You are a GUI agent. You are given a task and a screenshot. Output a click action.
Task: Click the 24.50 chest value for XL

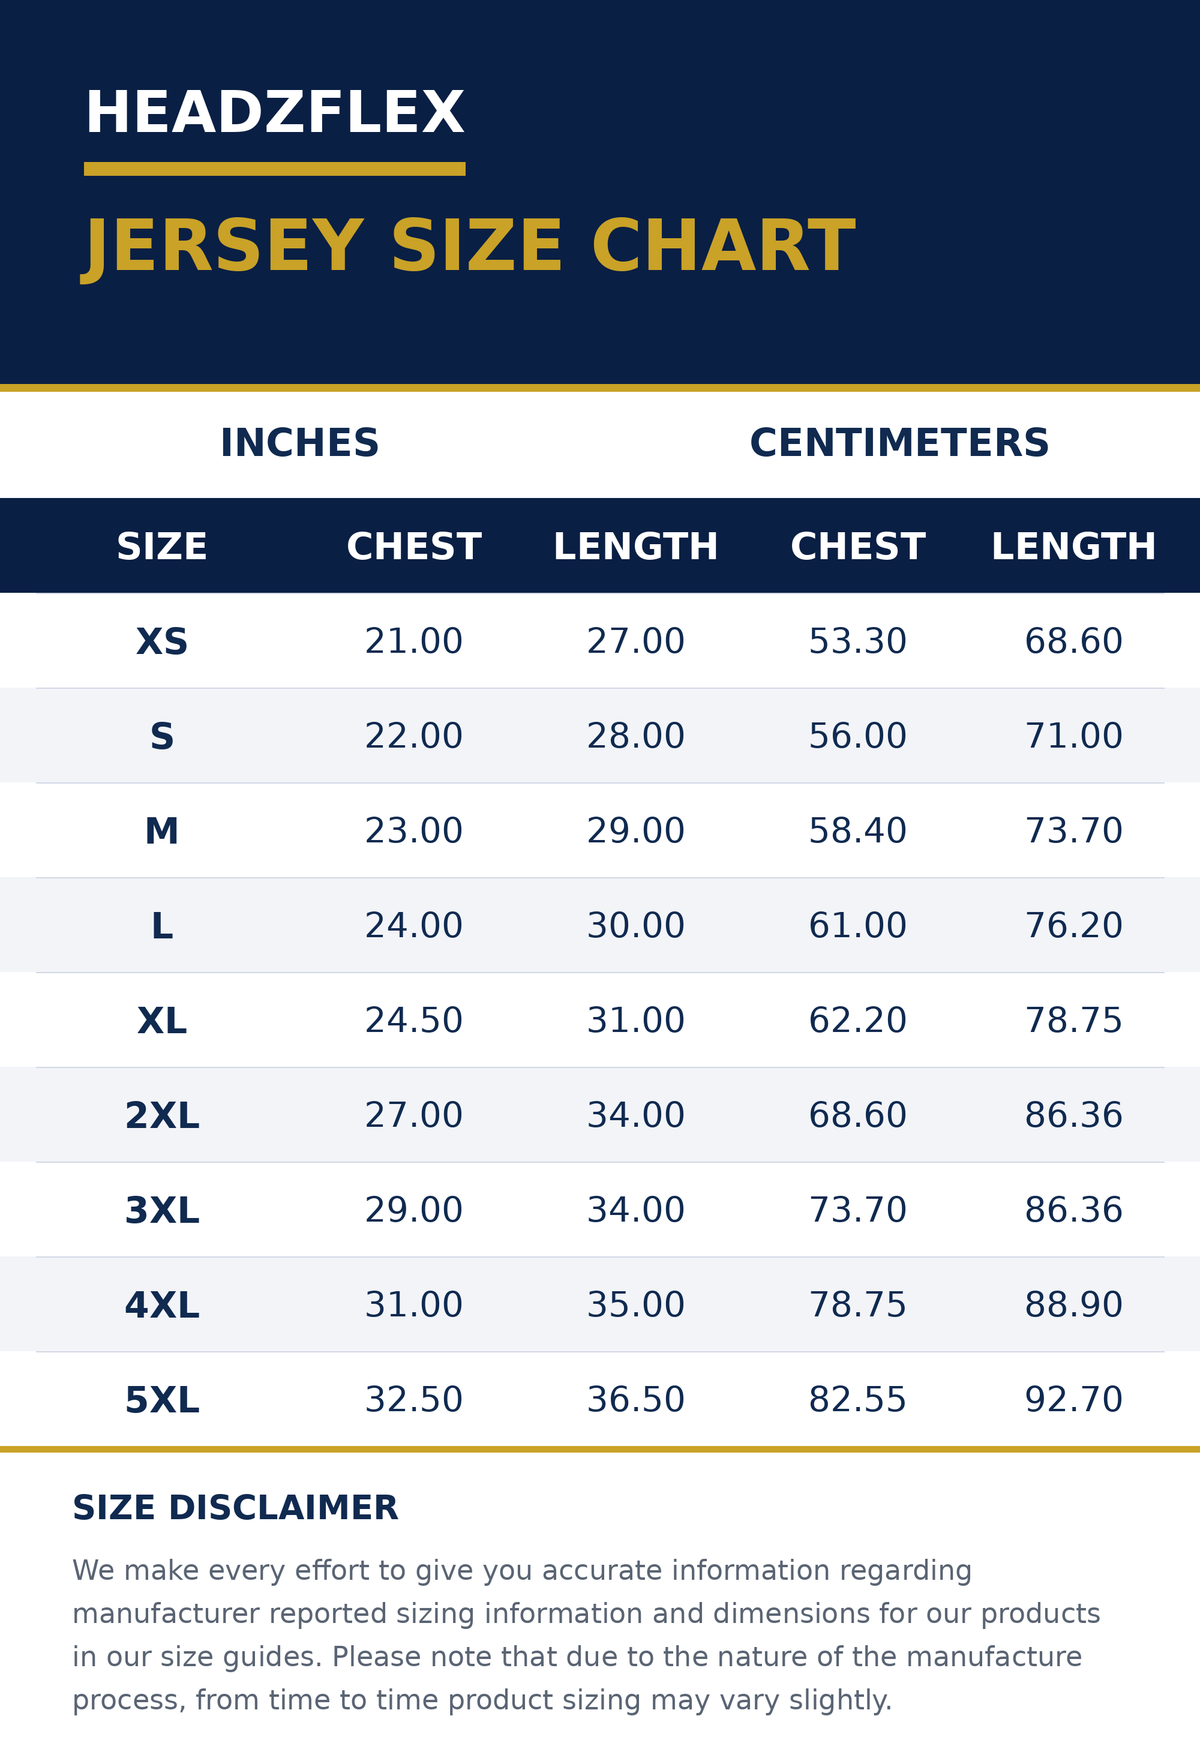(414, 1021)
